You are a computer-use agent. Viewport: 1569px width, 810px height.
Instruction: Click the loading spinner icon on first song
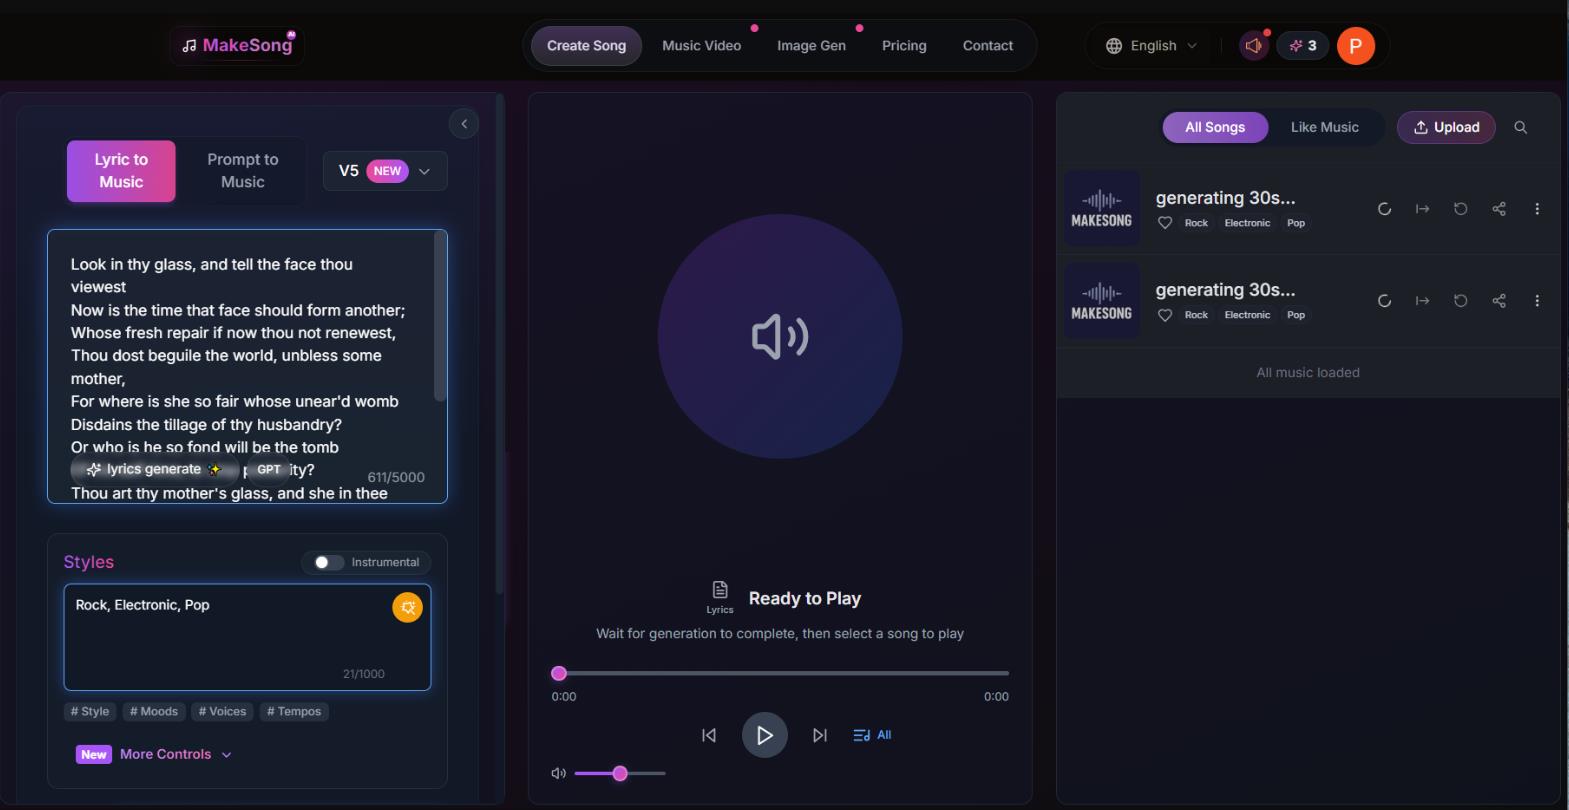1384,209
